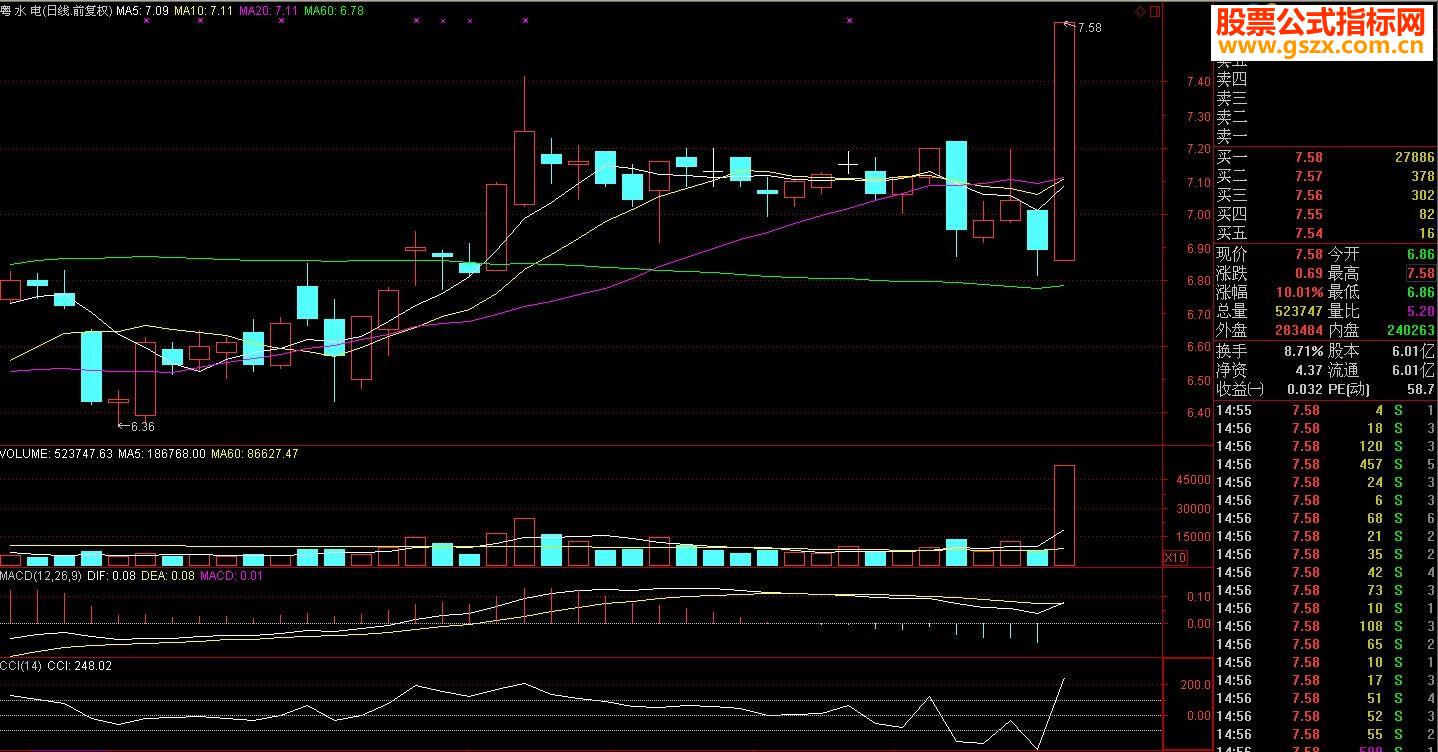The height and width of the screenshot is (752, 1438).
Task: Click the VOLUME: 523747.63 label
Action: click(x=56, y=454)
